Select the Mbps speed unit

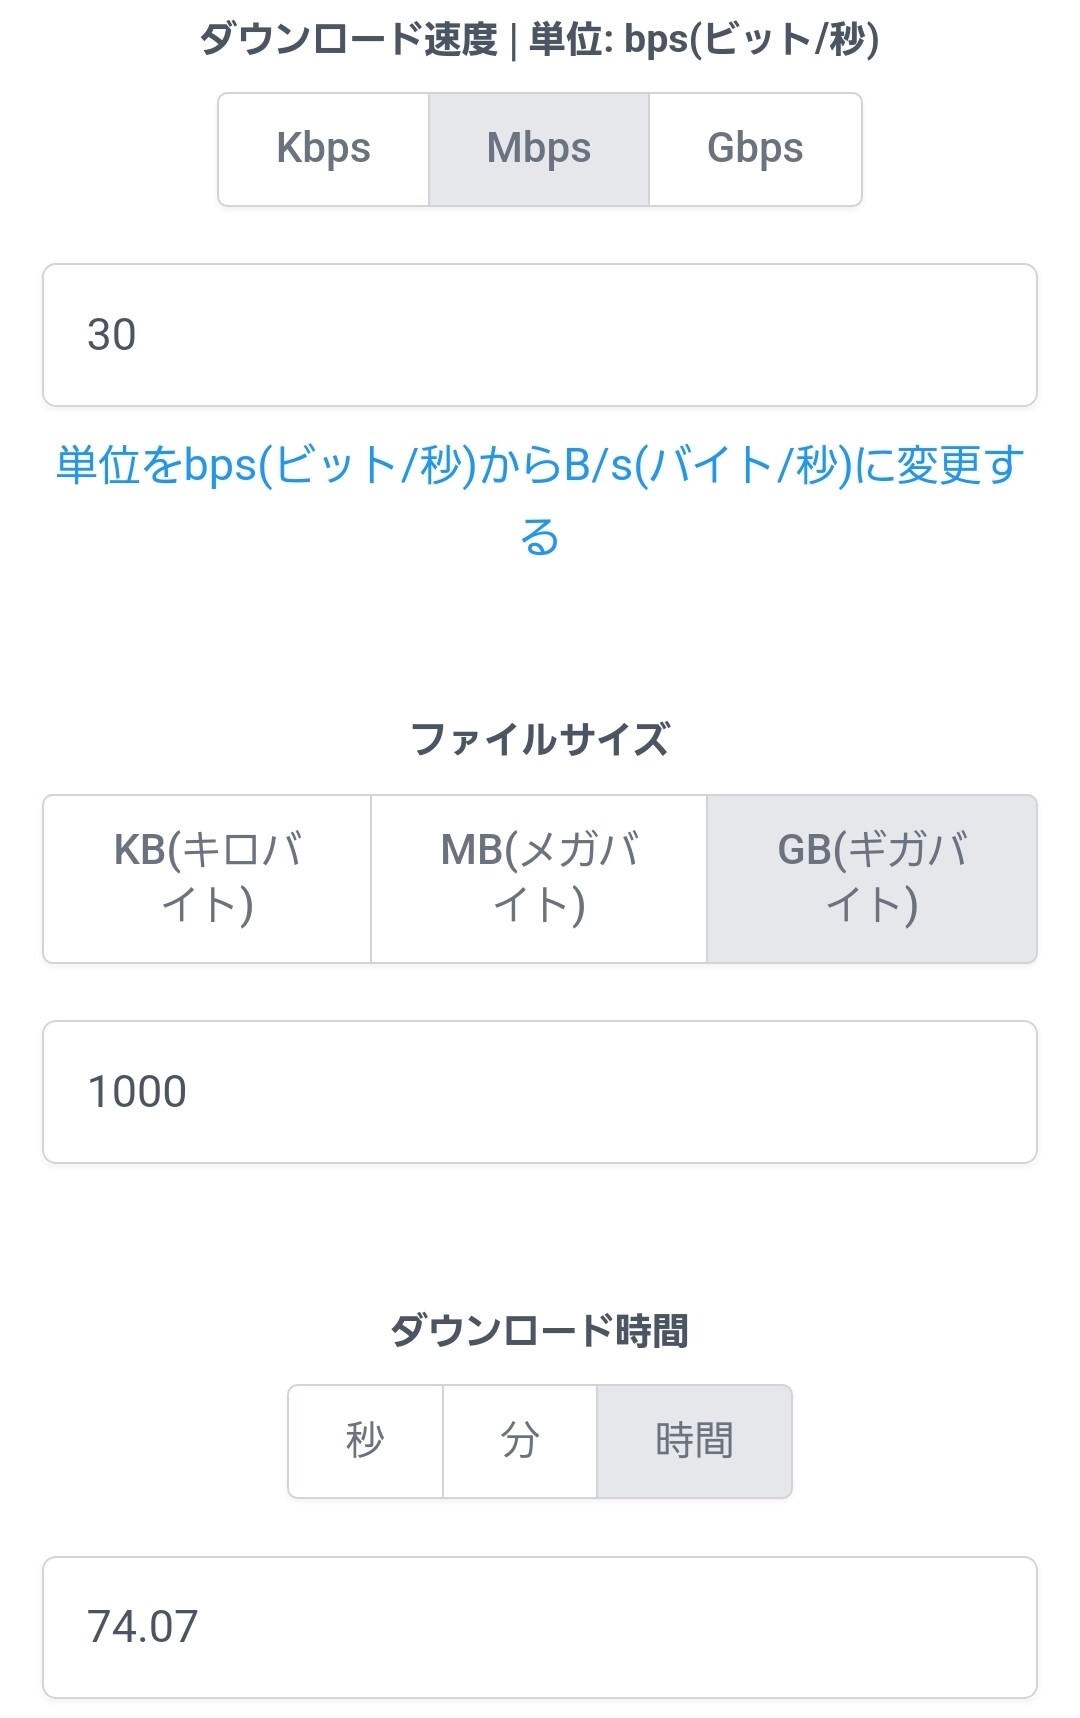(x=539, y=149)
